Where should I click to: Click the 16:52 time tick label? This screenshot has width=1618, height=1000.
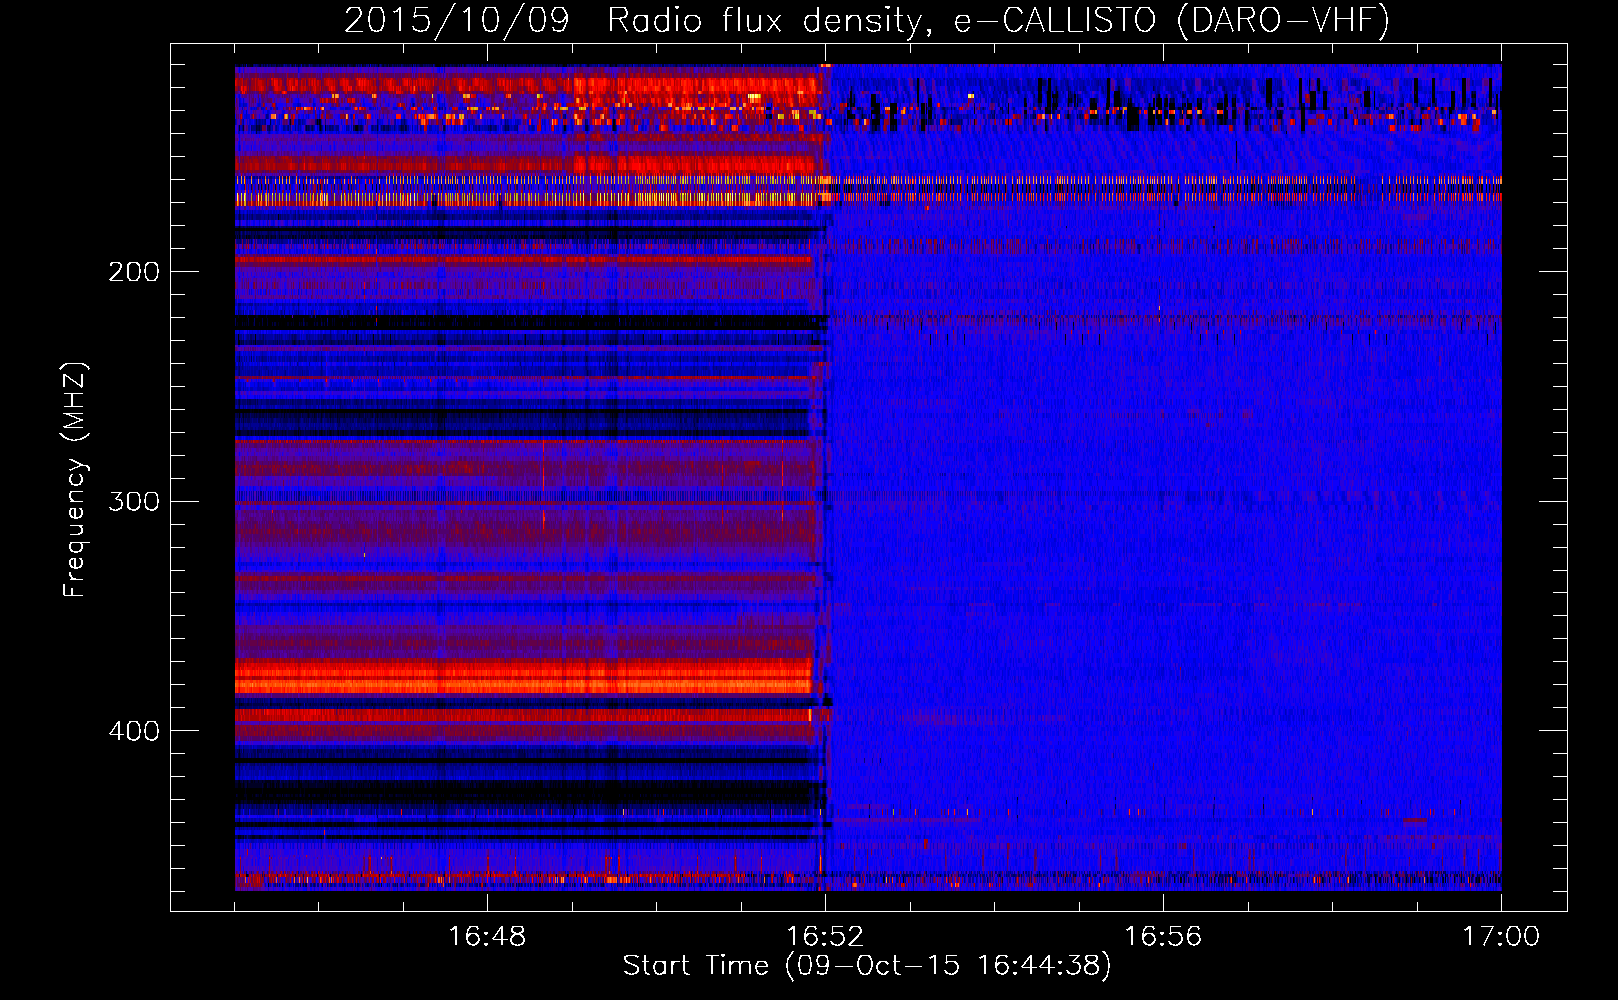(x=825, y=936)
